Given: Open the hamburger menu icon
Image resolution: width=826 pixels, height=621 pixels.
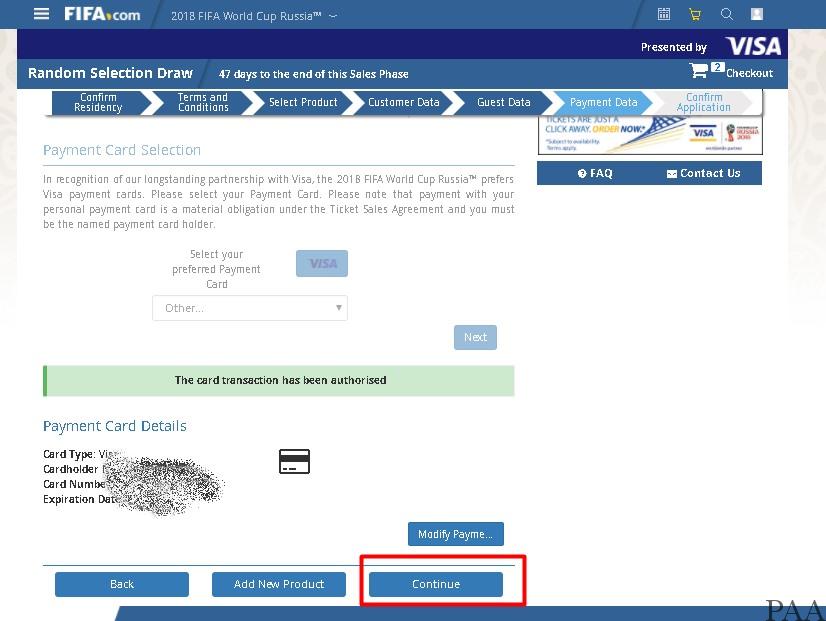Looking at the screenshot, I should tap(41, 14).
